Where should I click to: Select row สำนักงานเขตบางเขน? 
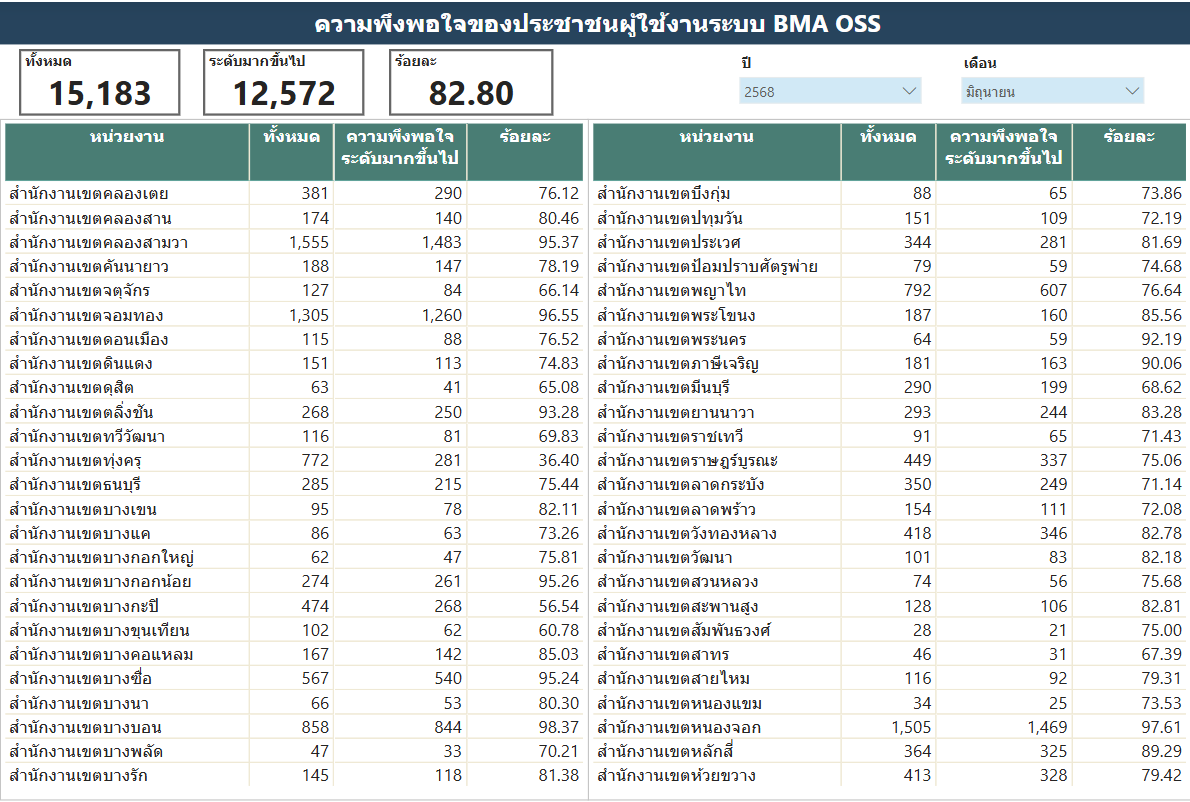294,509
